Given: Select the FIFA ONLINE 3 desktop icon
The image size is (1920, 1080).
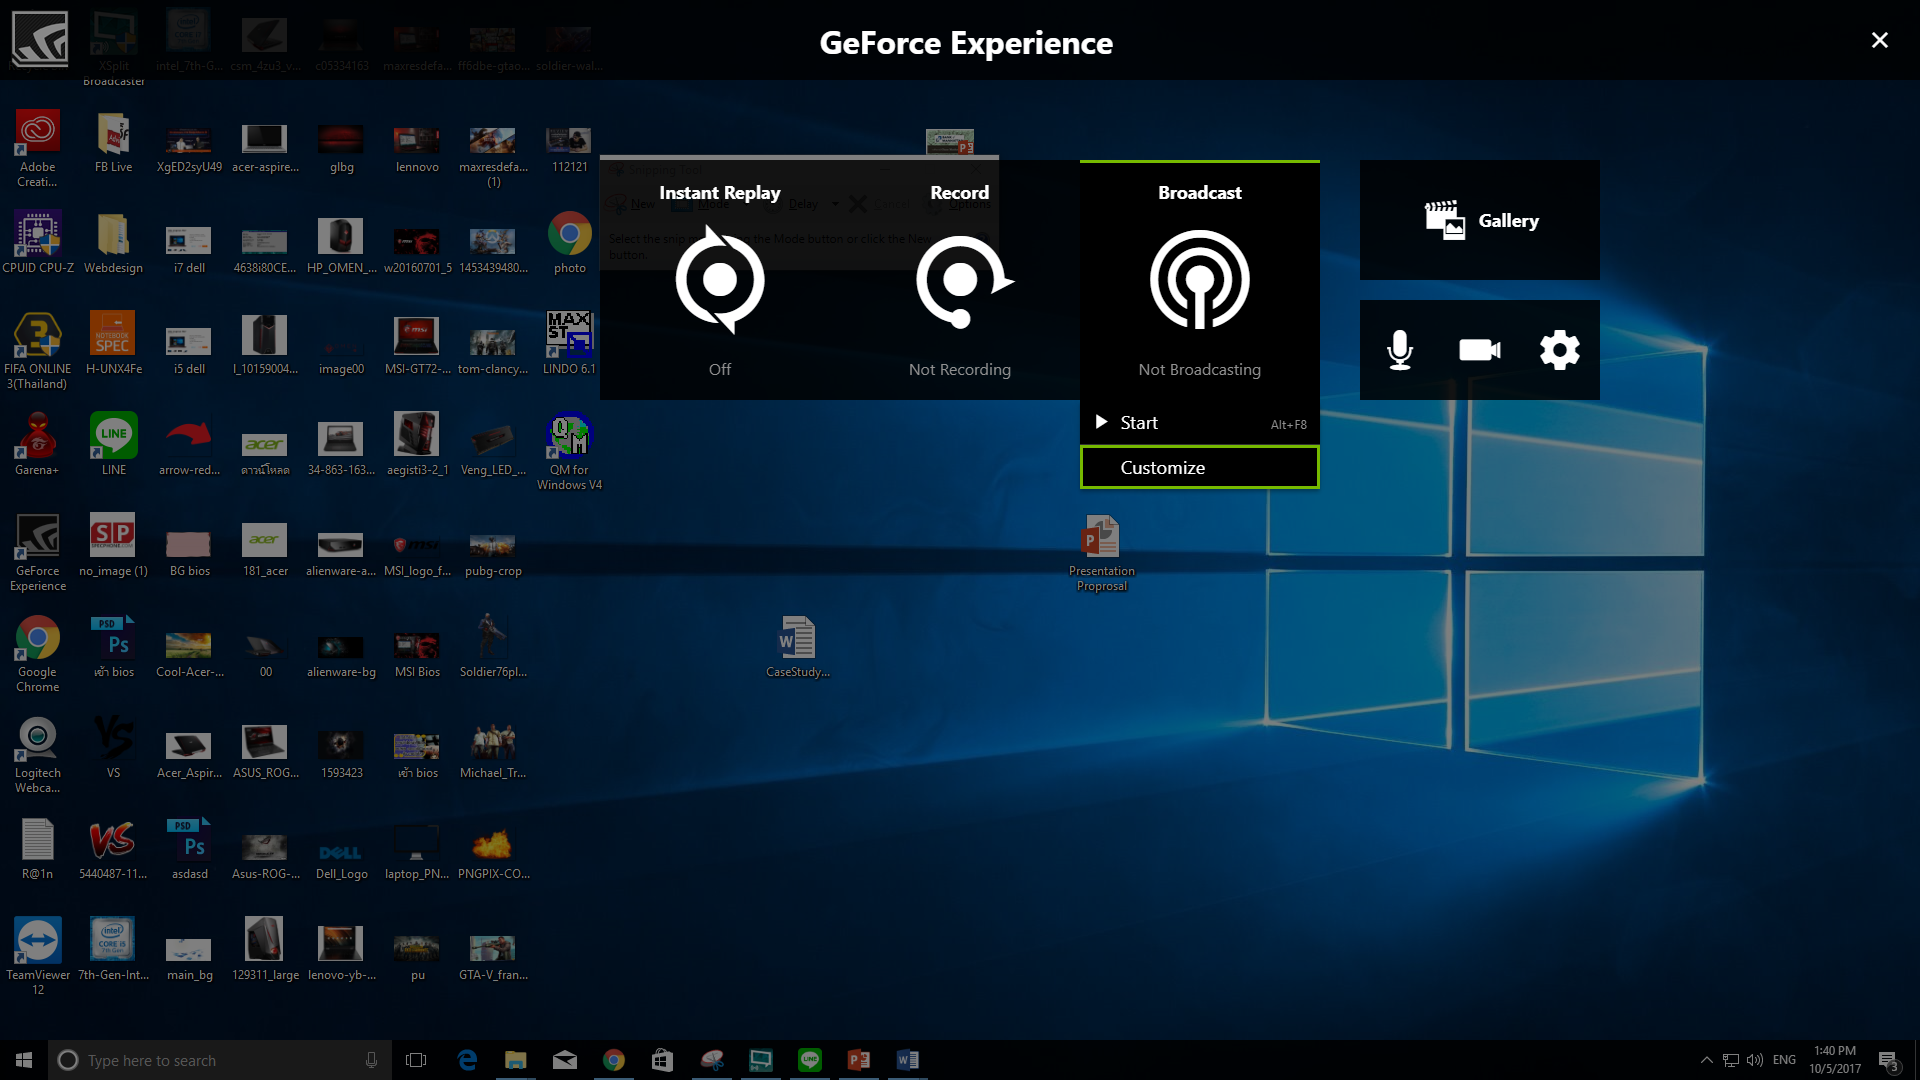Looking at the screenshot, I should point(37,351).
